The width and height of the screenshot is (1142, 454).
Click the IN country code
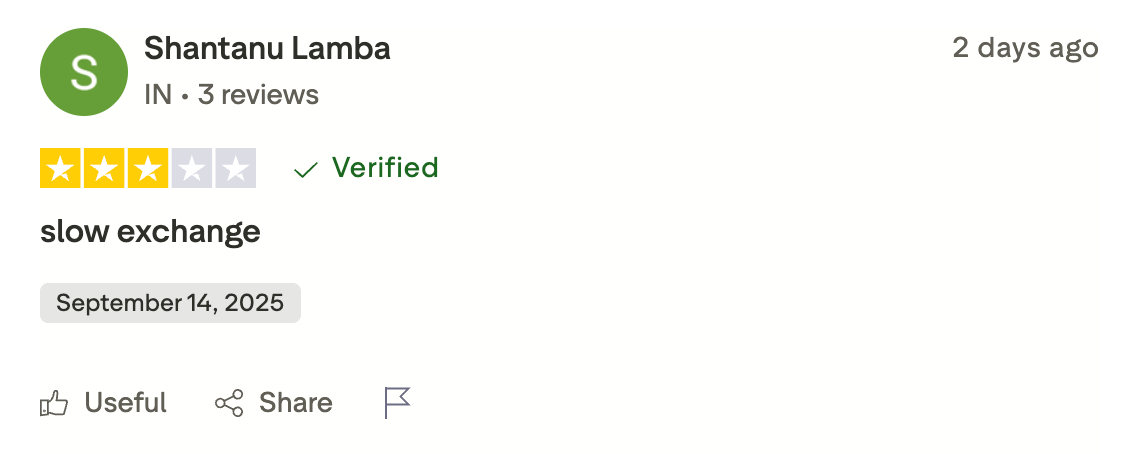pos(158,95)
